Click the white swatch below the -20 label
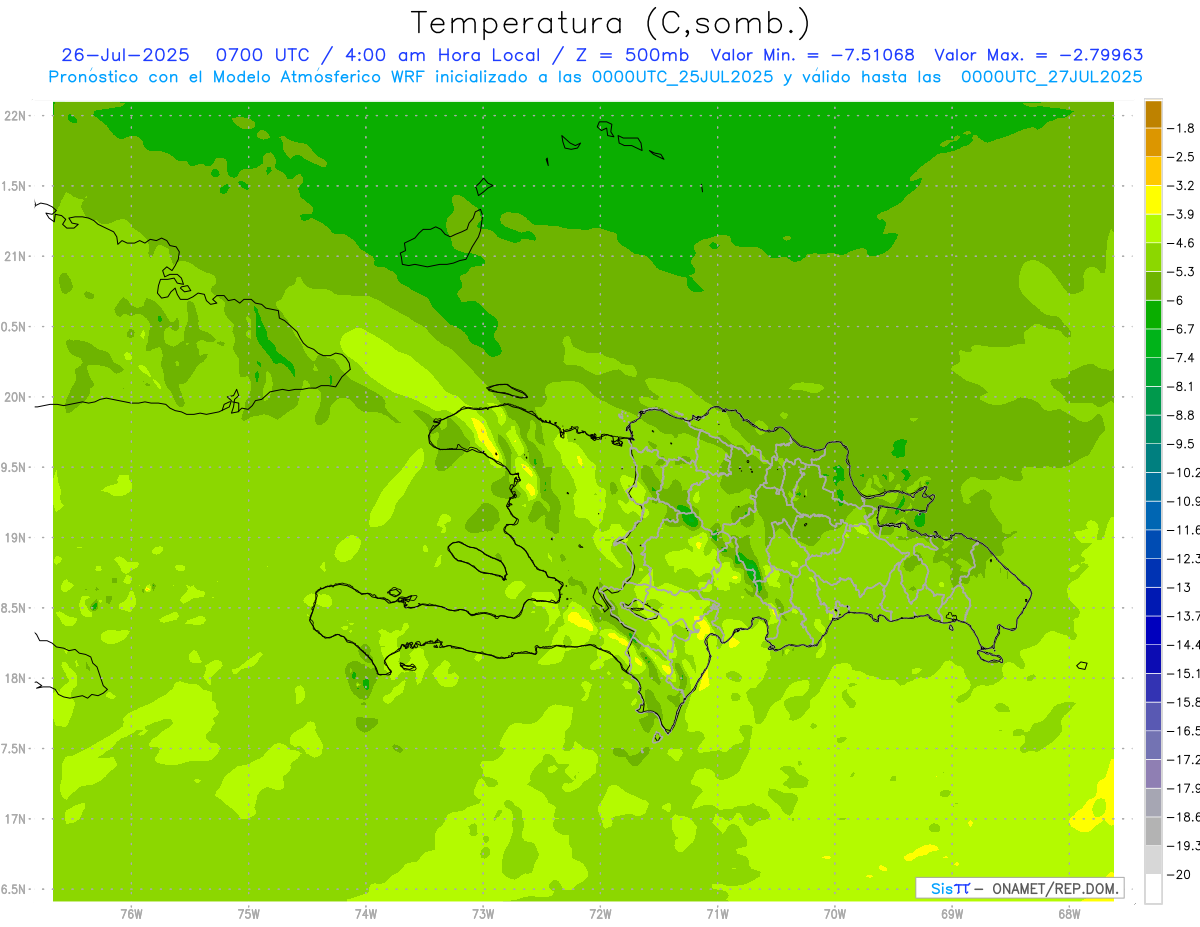Viewport: 1200px width, 927px height. pyautogui.click(x=1153, y=888)
